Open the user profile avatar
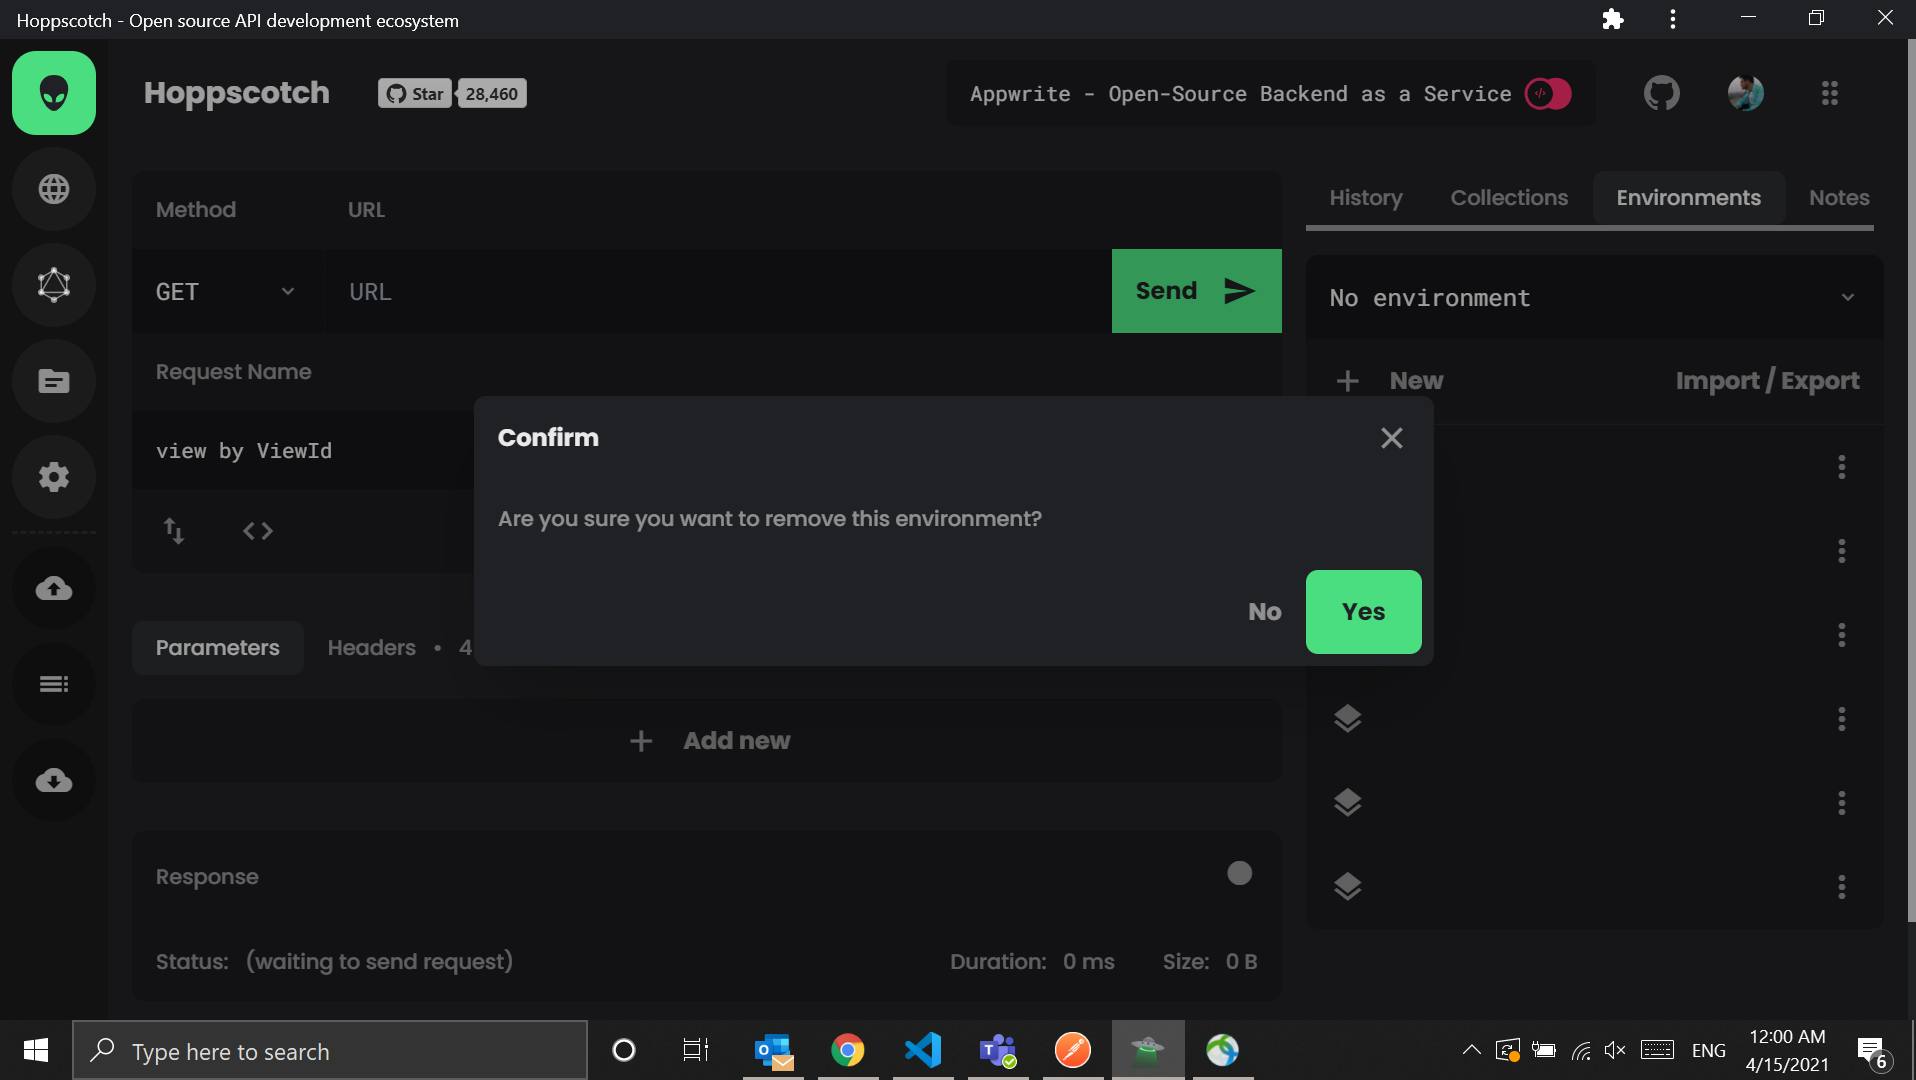The height and width of the screenshot is (1080, 1916). point(1746,93)
